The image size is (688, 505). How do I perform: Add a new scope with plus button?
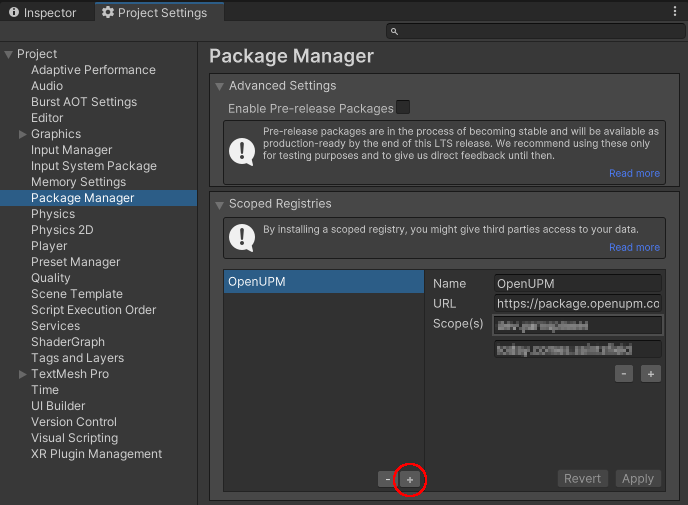click(x=651, y=373)
